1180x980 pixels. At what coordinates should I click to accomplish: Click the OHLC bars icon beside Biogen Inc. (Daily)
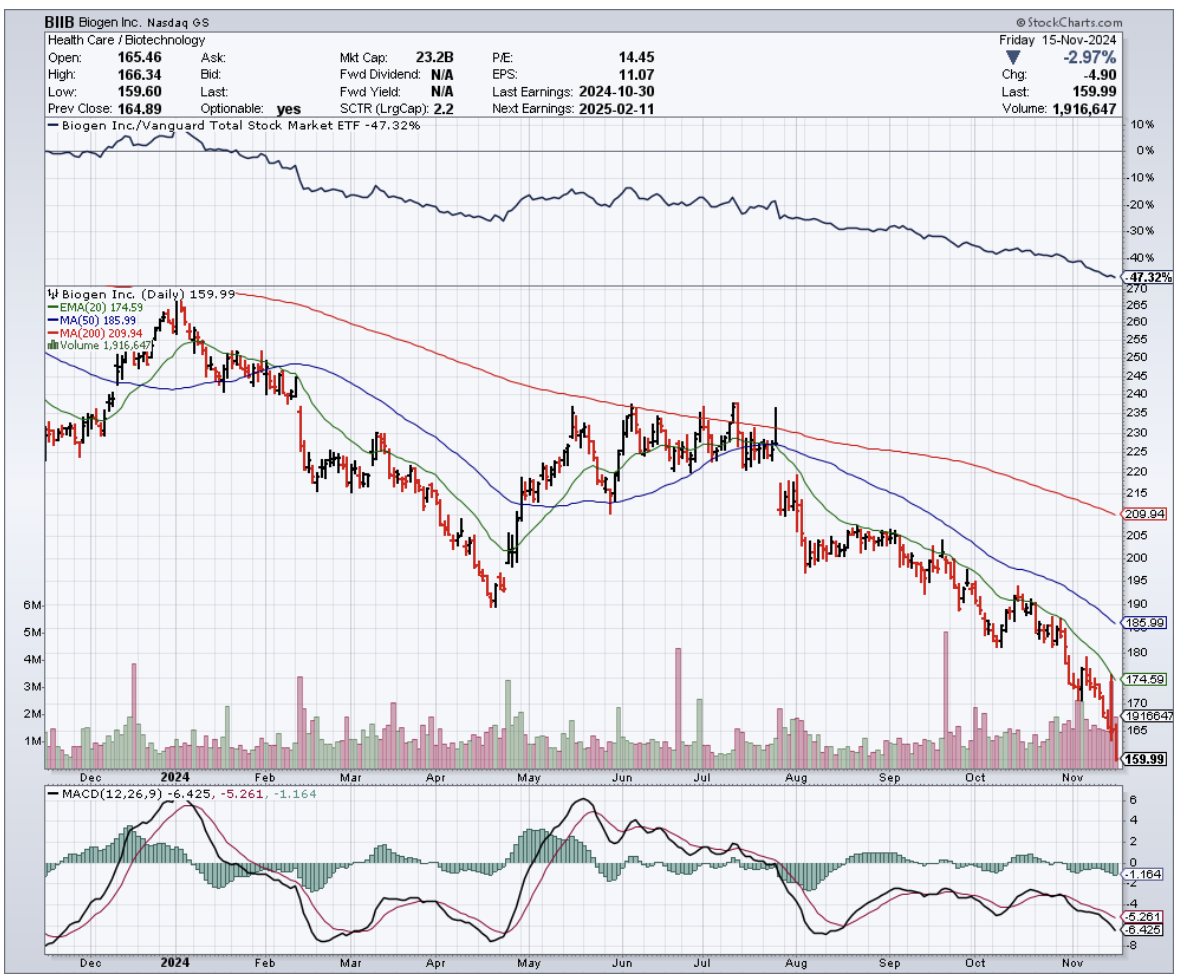52,294
